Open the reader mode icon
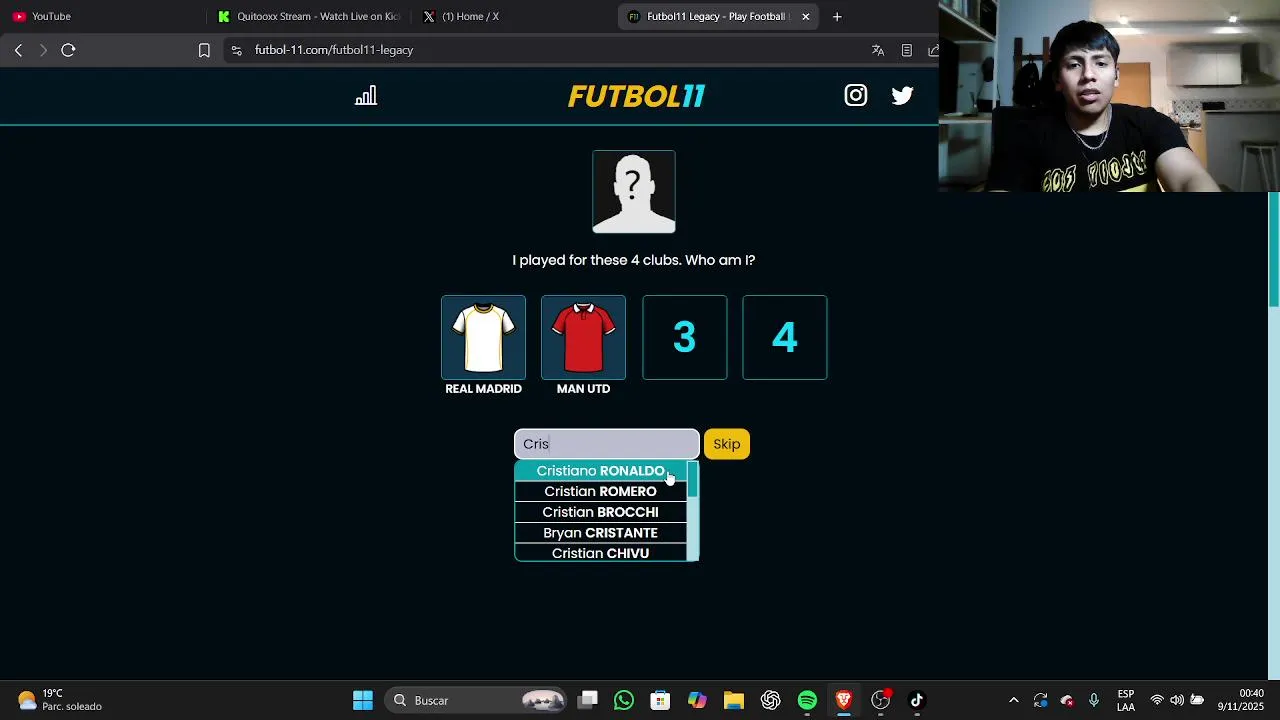The width and height of the screenshot is (1280, 720). pyautogui.click(x=906, y=50)
